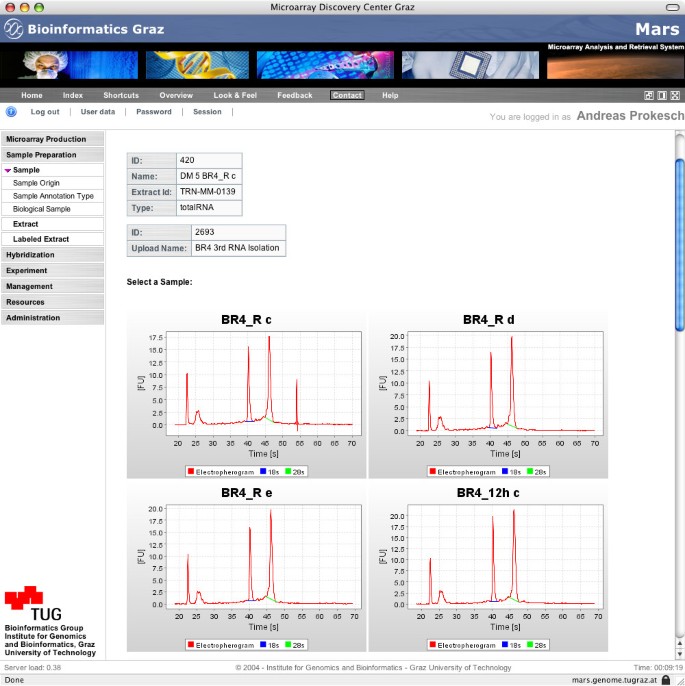
Task: Expand the Administration section
Action: (x=52, y=318)
